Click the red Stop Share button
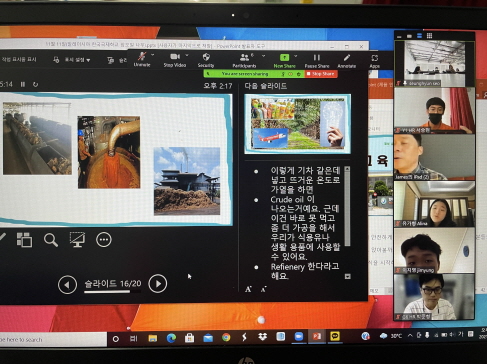487x364 pixels. [320, 74]
